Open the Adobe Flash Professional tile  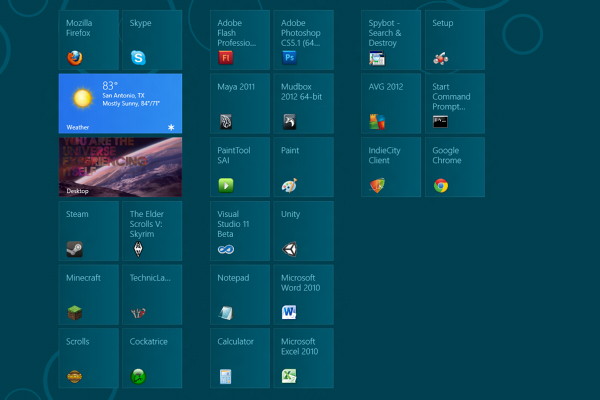tap(240, 40)
